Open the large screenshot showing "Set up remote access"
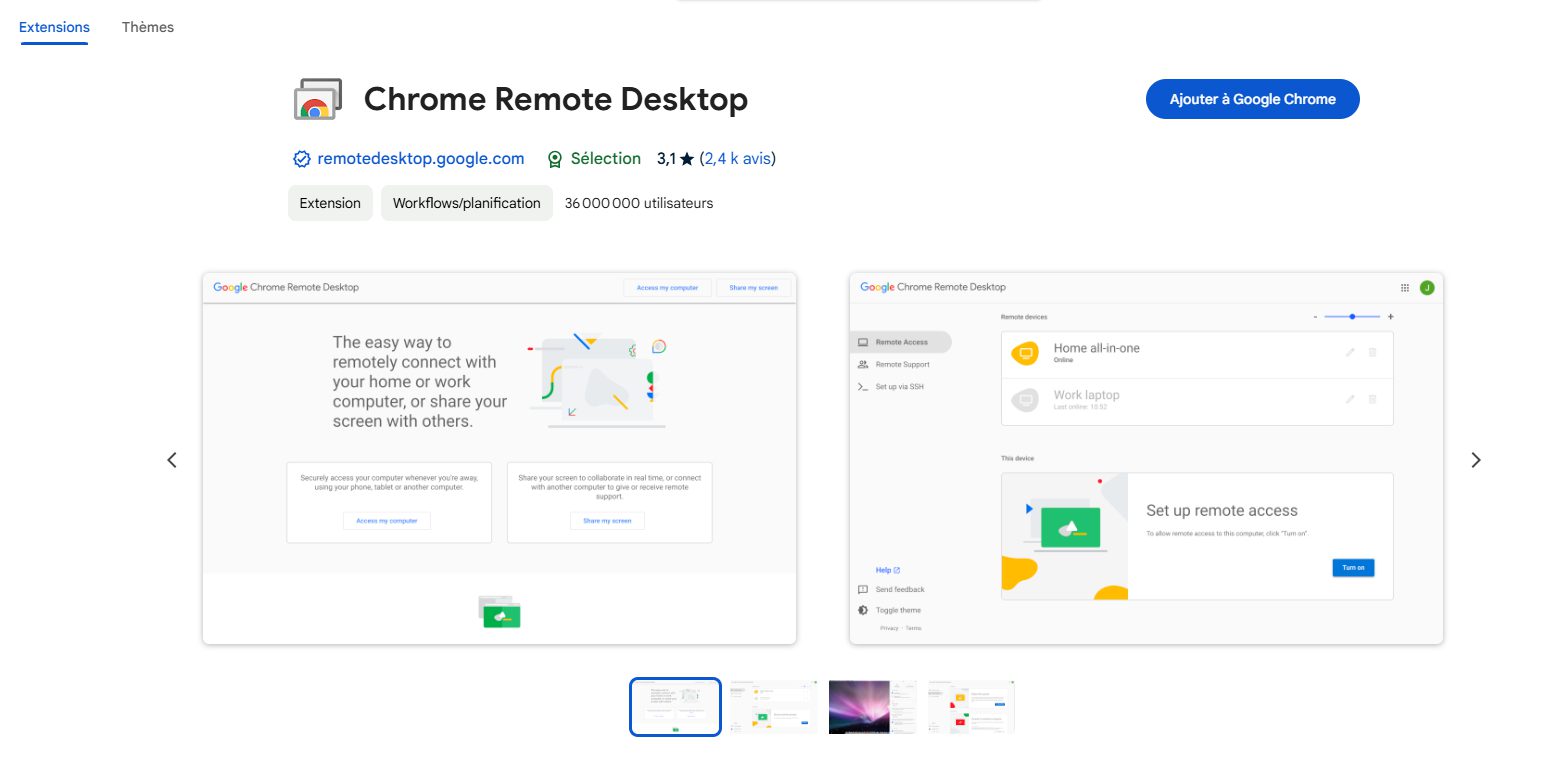 click(x=1146, y=458)
